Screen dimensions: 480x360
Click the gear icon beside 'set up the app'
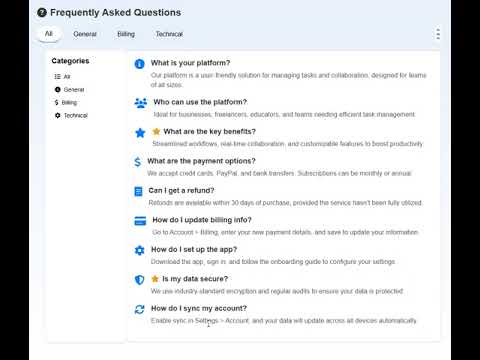click(139, 250)
